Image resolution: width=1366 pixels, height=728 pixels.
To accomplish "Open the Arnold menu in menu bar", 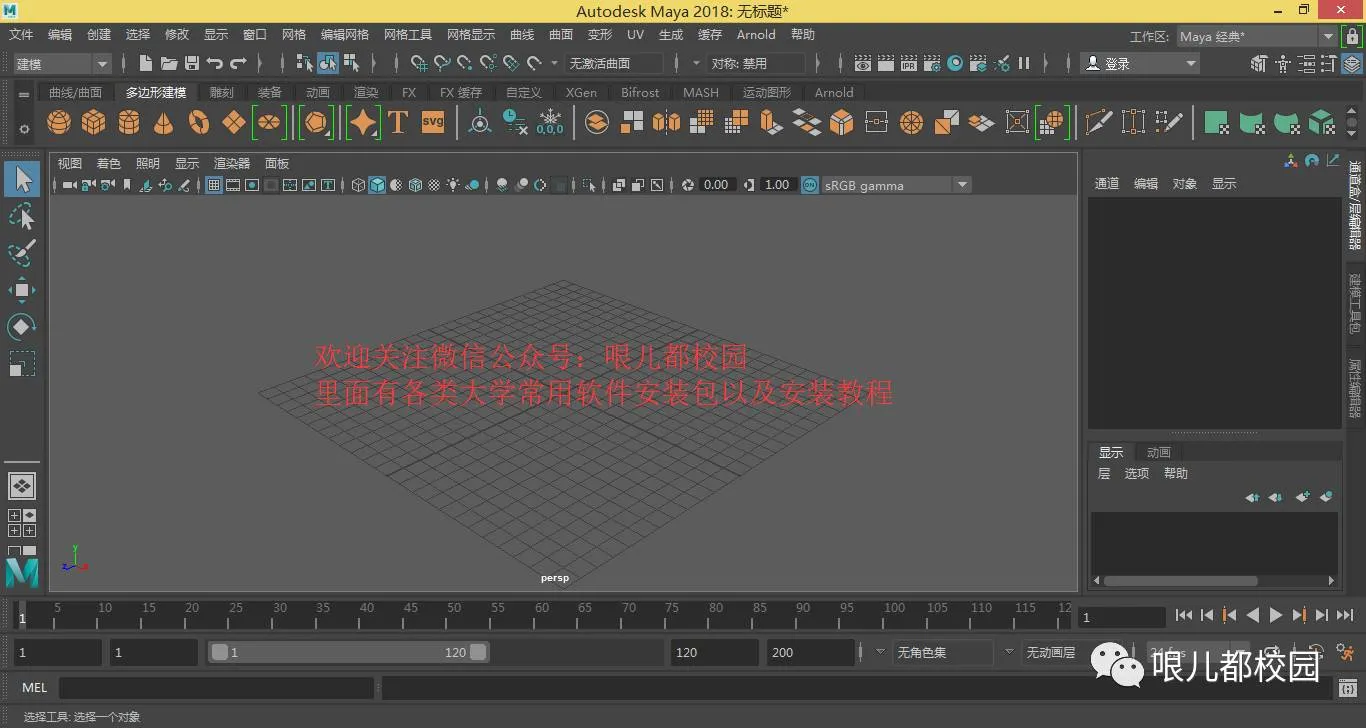I will tap(756, 34).
